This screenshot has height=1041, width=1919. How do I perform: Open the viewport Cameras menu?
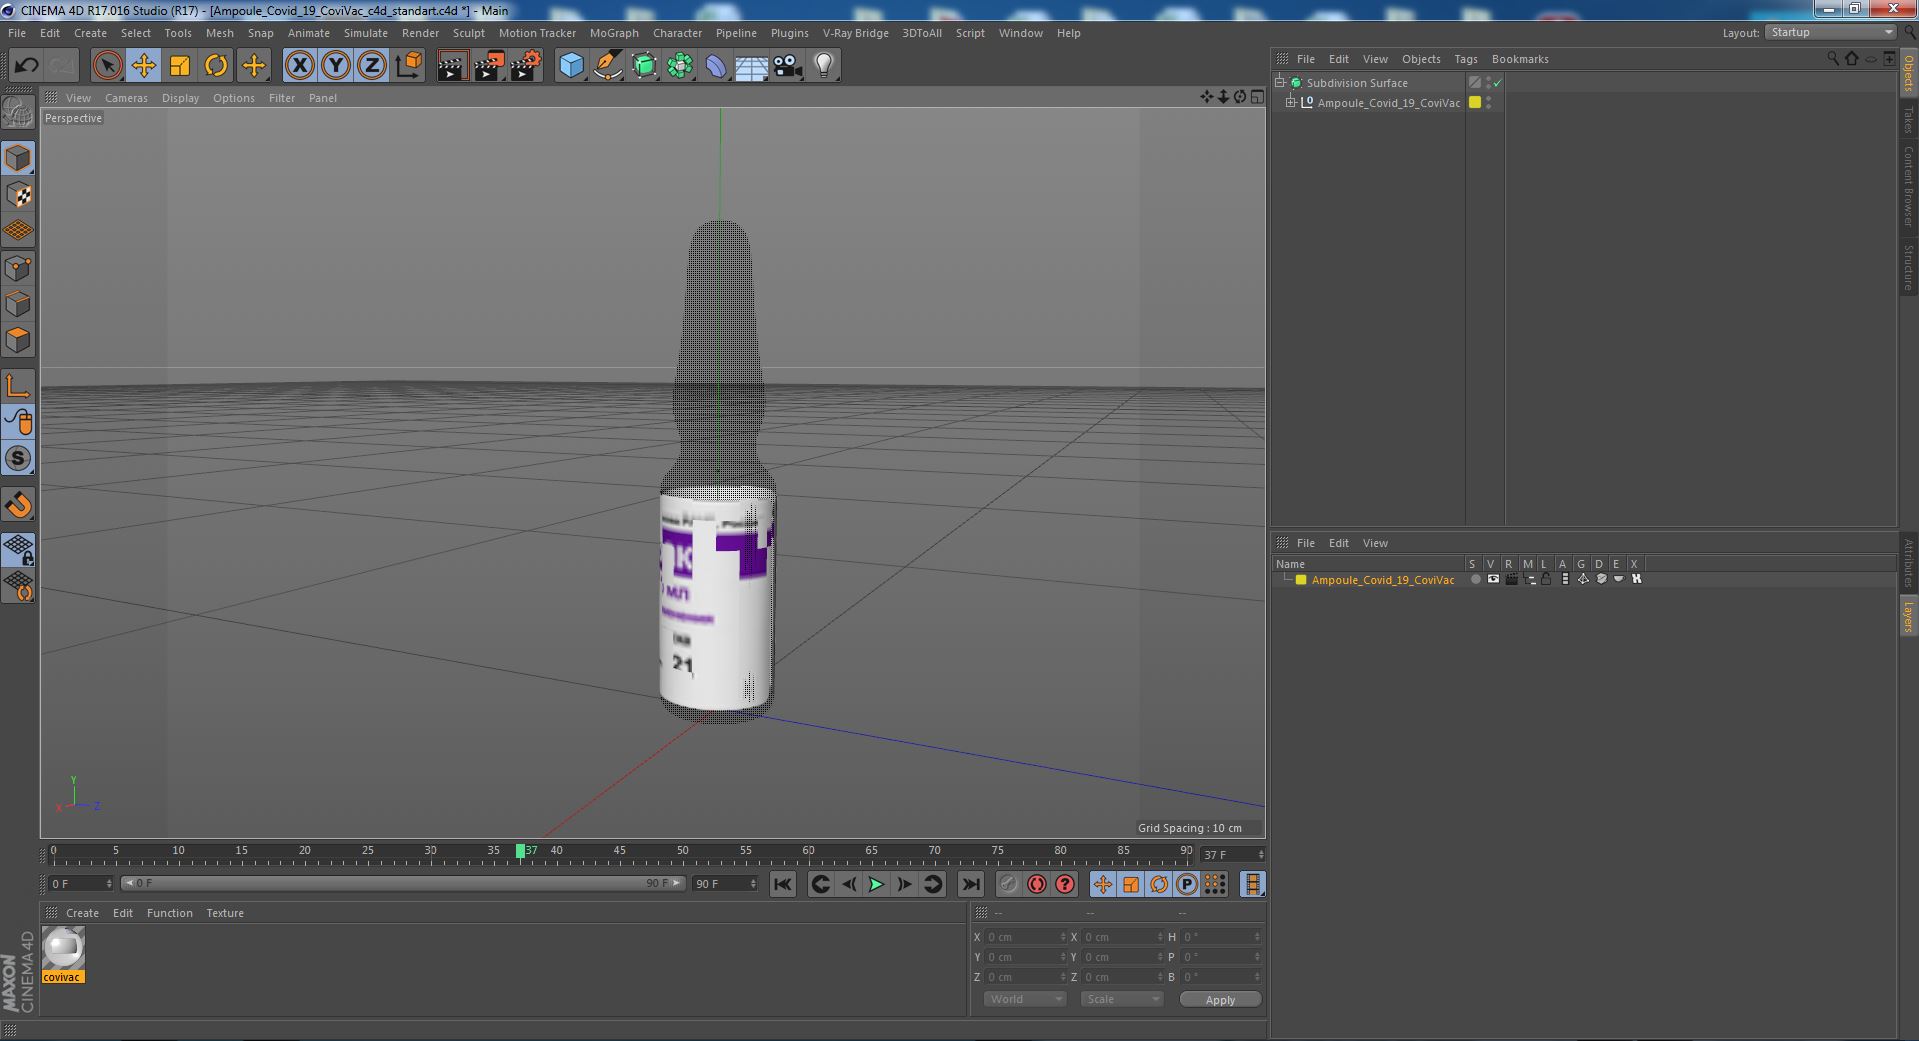(126, 98)
